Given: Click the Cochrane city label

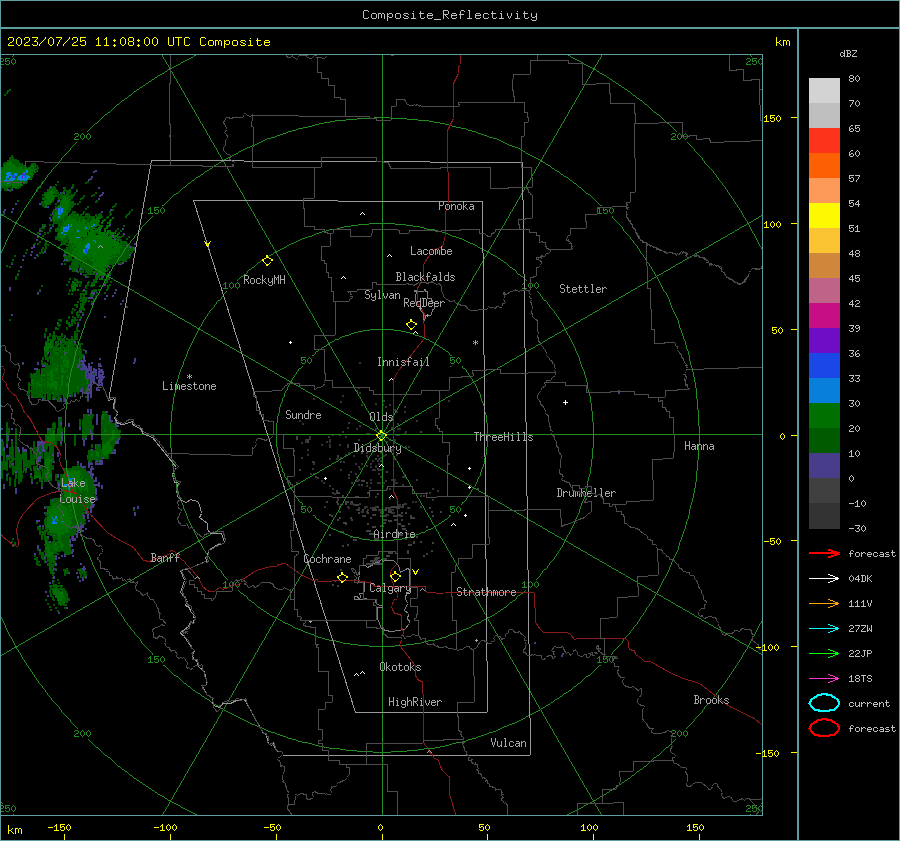Looking at the screenshot, I should coord(327,559).
